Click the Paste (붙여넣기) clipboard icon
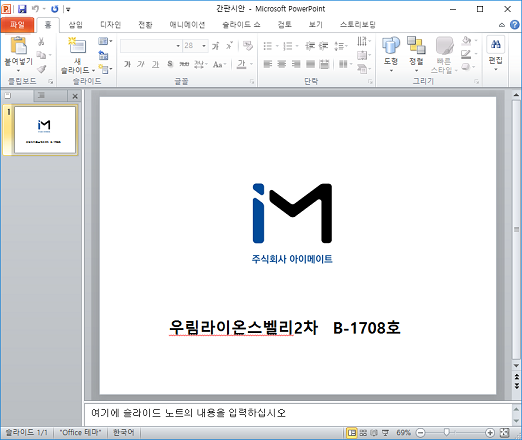This screenshot has height=440, width=522. coord(18,45)
